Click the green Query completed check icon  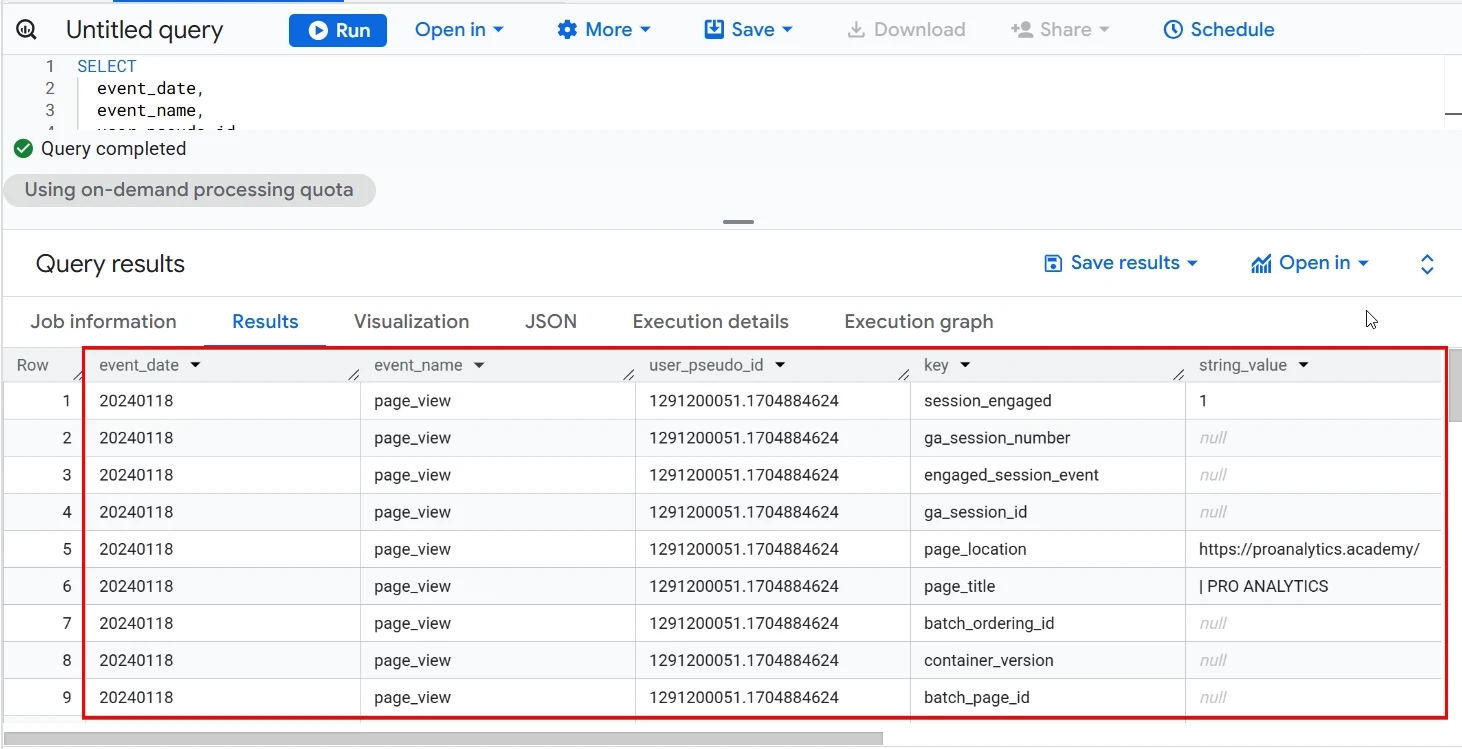click(23, 149)
